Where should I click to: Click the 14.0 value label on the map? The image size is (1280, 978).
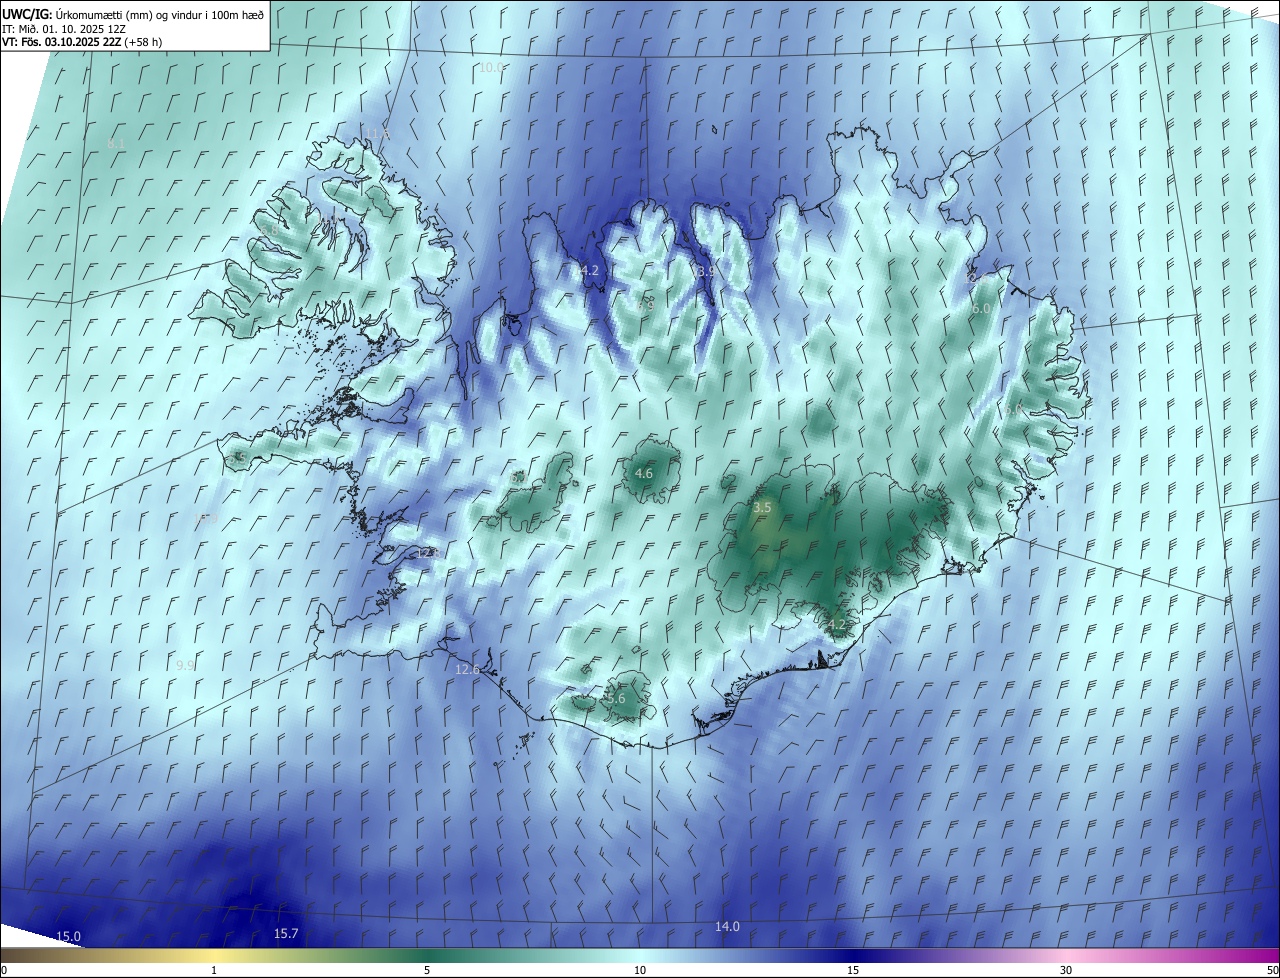click(727, 927)
